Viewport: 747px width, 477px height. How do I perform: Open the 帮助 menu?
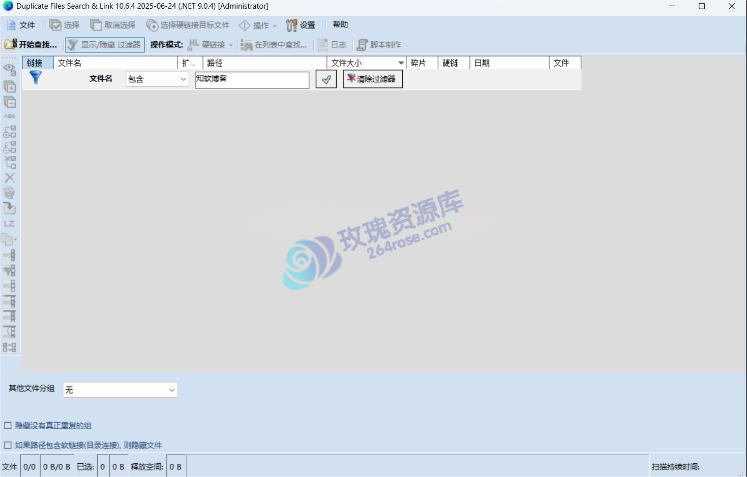(x=340, y=24)
